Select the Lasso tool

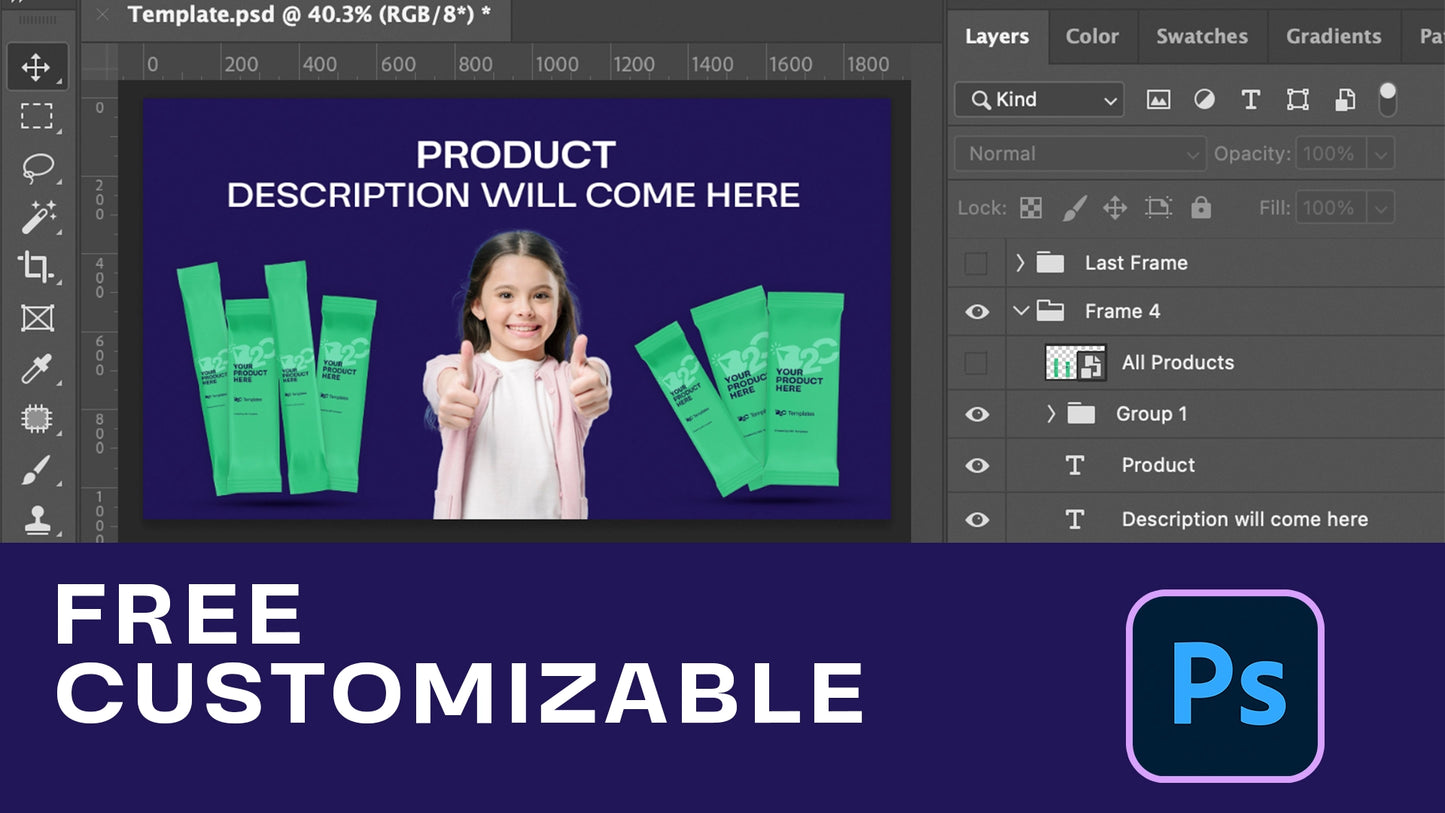click(x=37, y=166)
